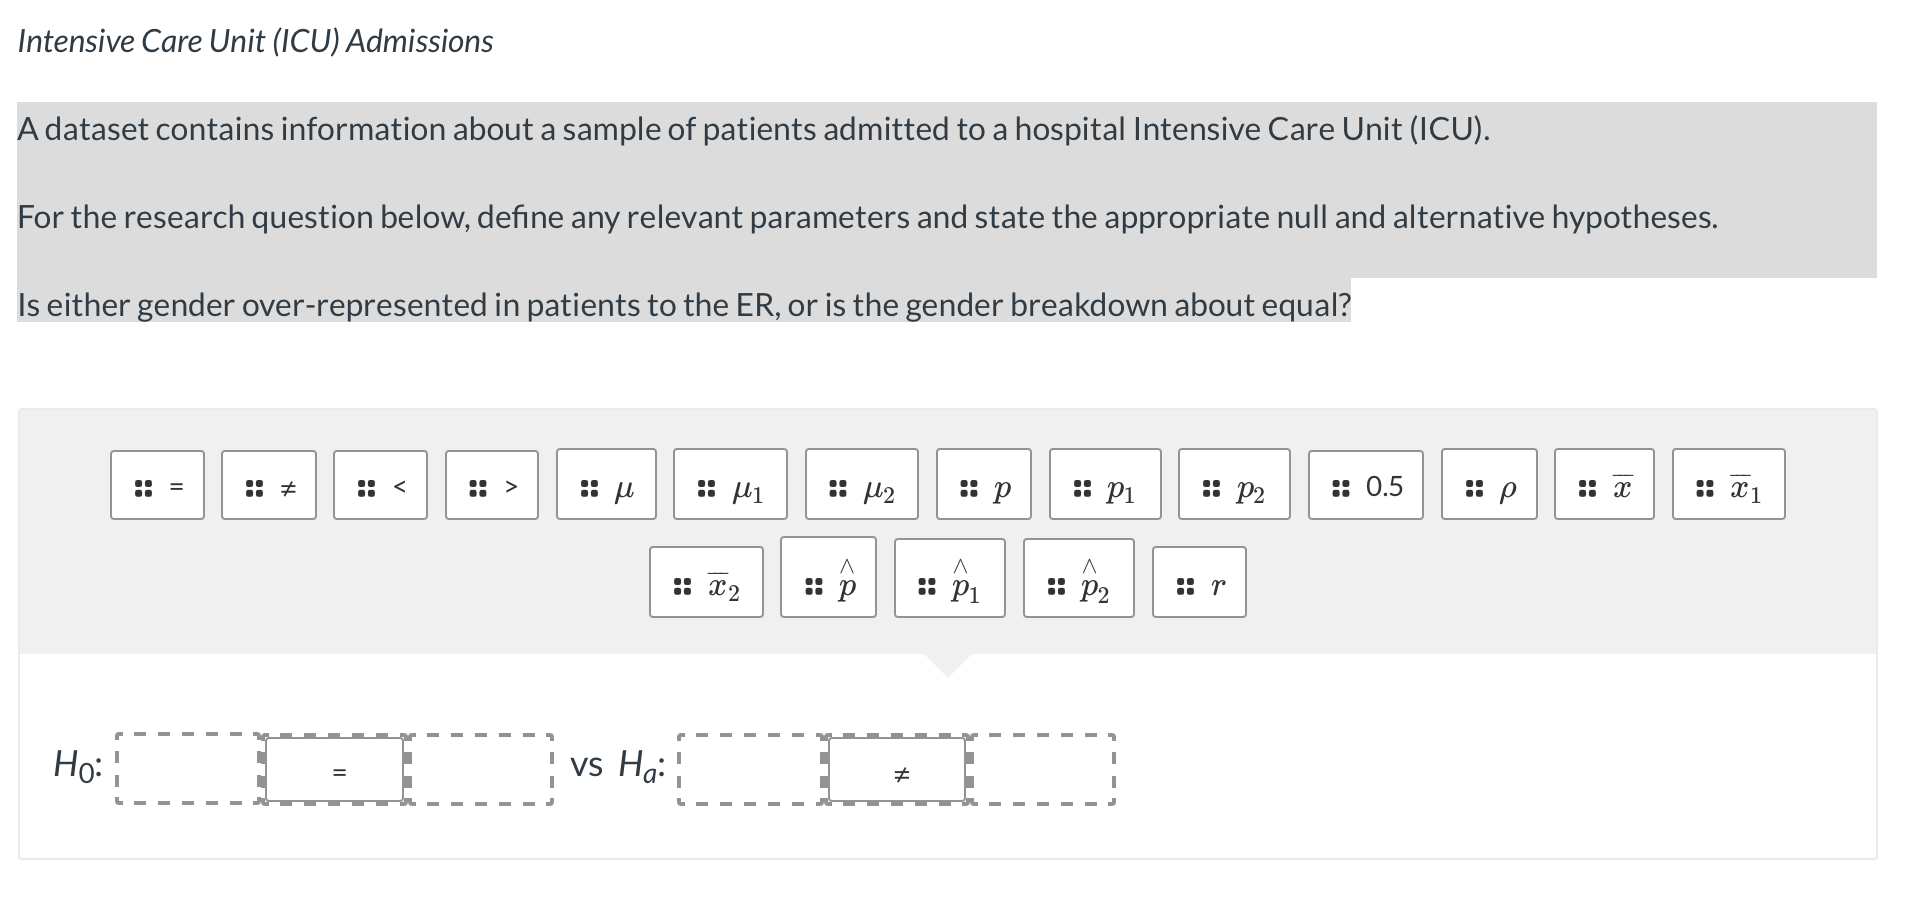Select the x̄2 tile
The image size is (1906, 914).
(707, 583)
